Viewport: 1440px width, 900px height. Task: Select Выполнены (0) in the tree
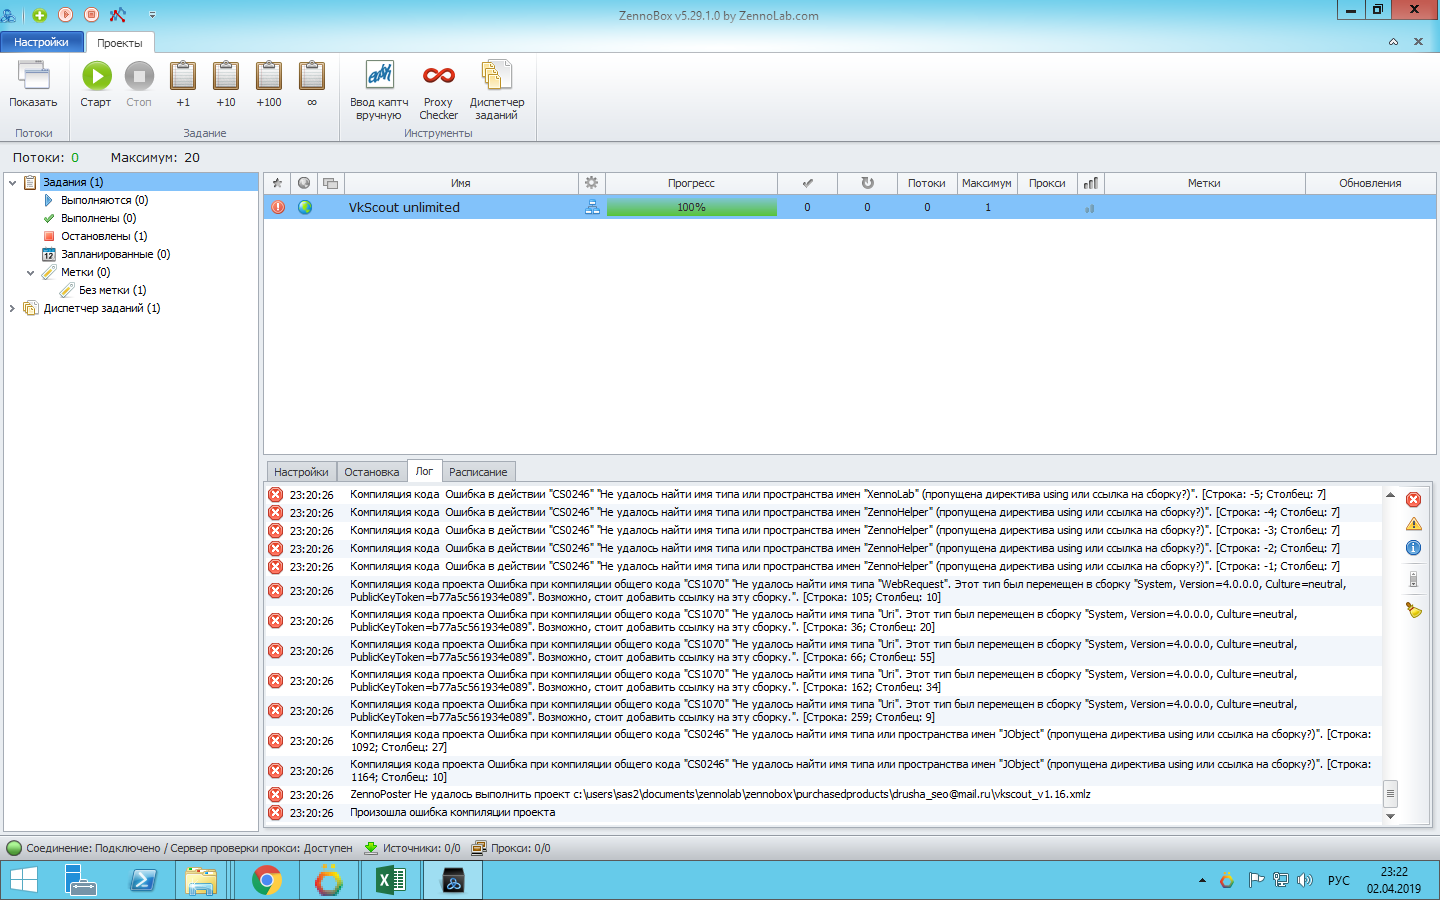pyautogui.click(x=98, y=218)
